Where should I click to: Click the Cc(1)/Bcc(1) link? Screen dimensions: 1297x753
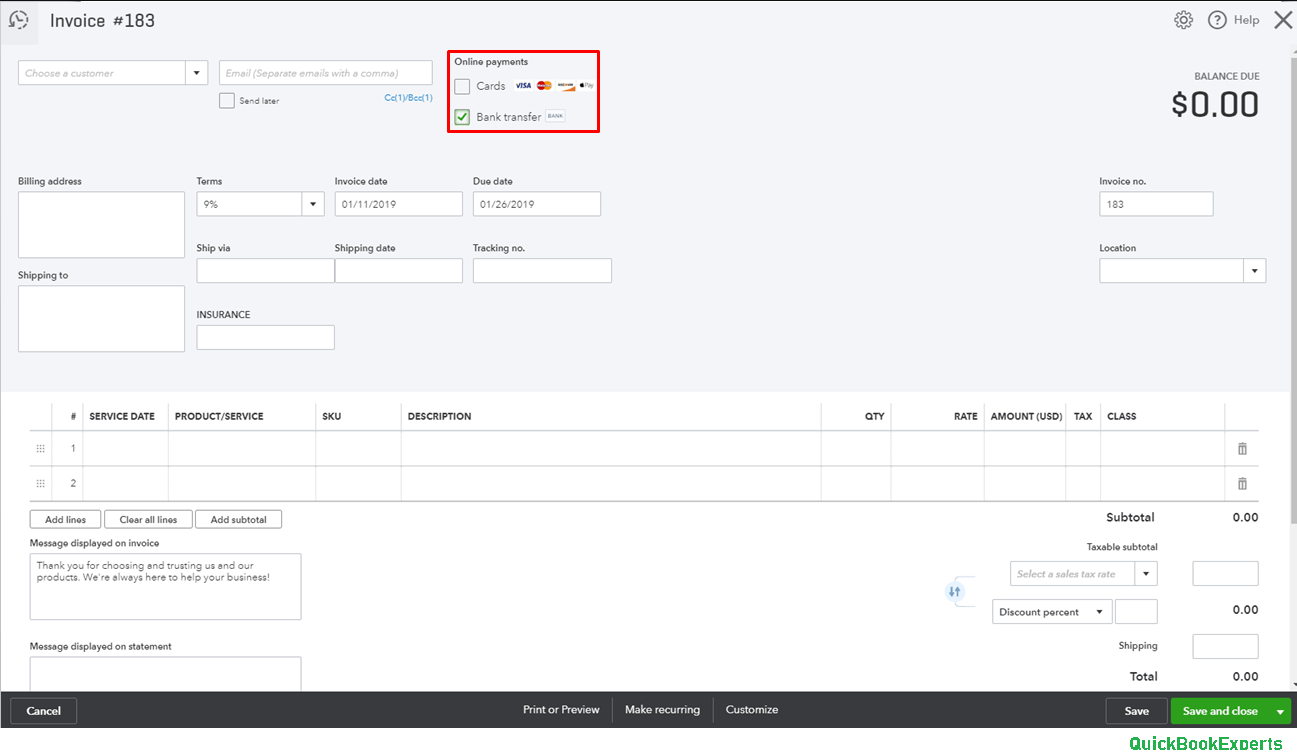pyautogui.click(x=408, y=97)
